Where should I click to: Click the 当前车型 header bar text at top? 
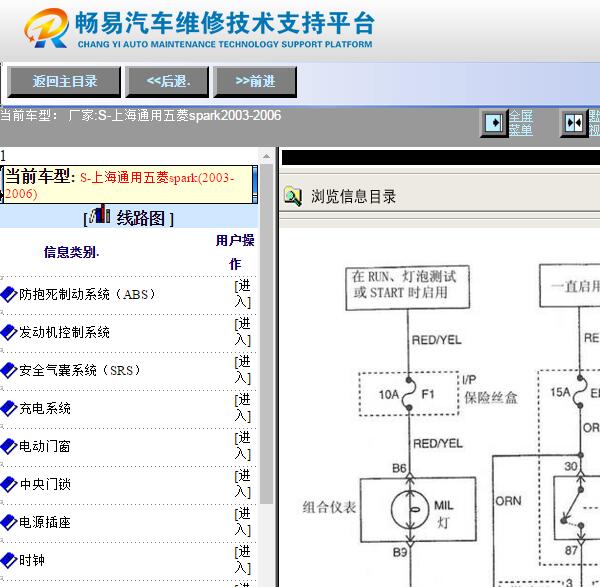click(141, 115)
